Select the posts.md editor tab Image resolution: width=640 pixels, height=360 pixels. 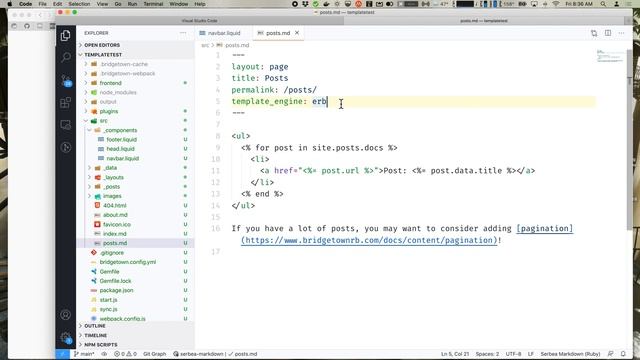pos(278,33)
